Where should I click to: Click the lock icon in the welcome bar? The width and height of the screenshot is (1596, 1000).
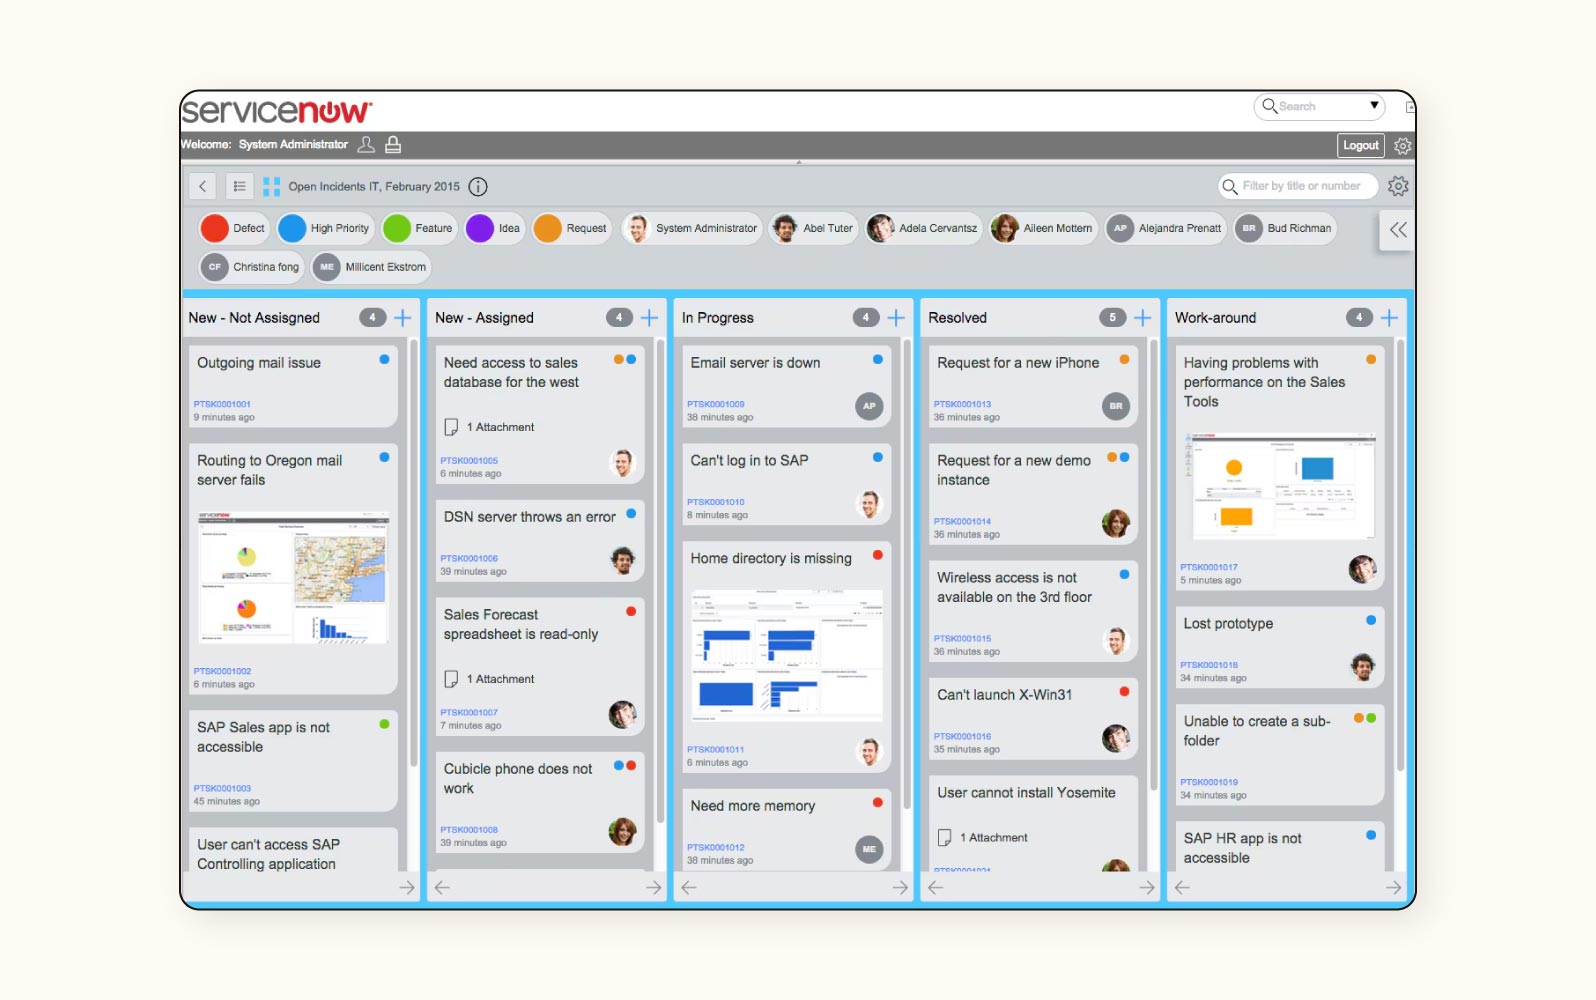pyautogui.click(x=393, y=145)
